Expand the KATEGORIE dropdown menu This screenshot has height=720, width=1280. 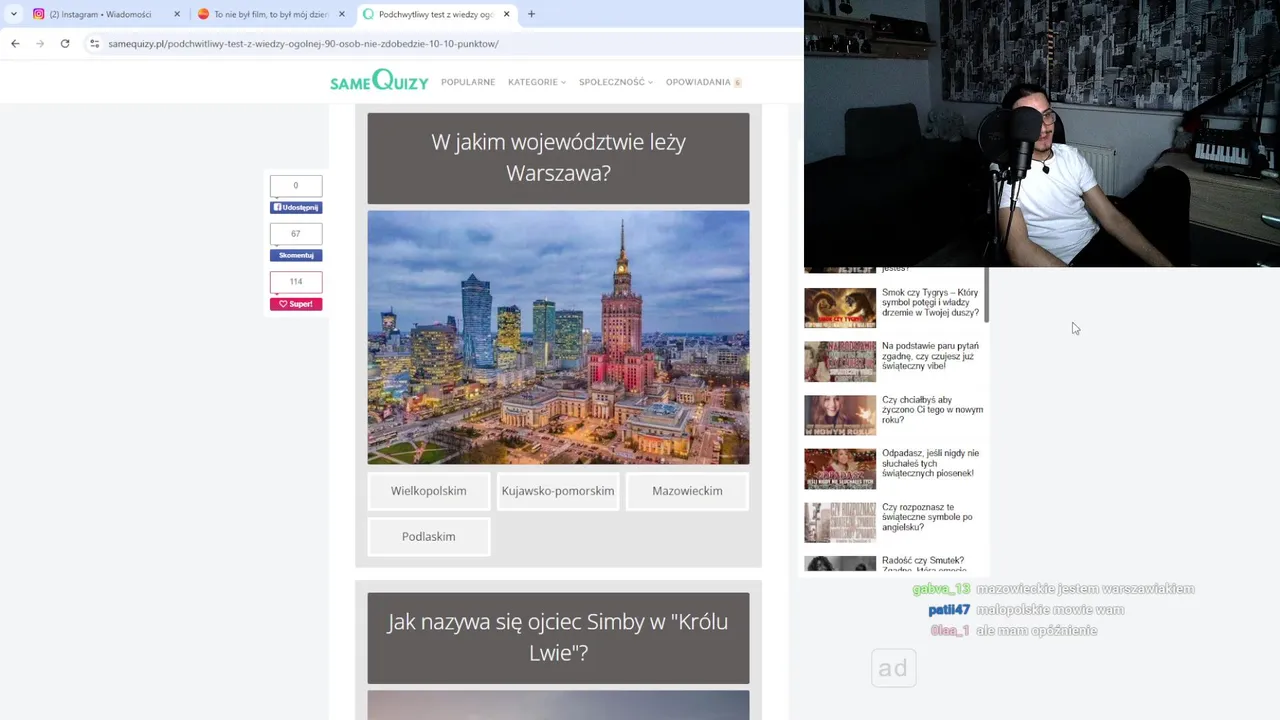tap(537, 82)
